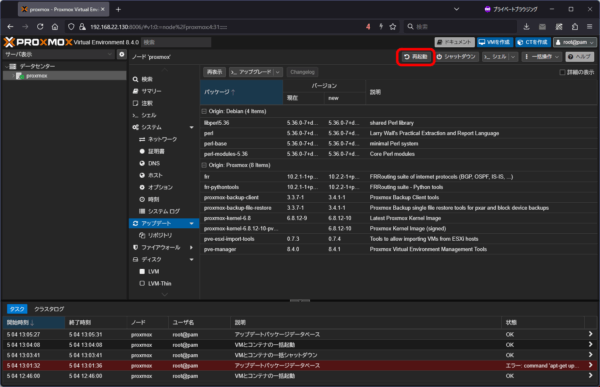Select the libperl5.36 package row
The image size is (600, 387).
[x=398, y=123]
